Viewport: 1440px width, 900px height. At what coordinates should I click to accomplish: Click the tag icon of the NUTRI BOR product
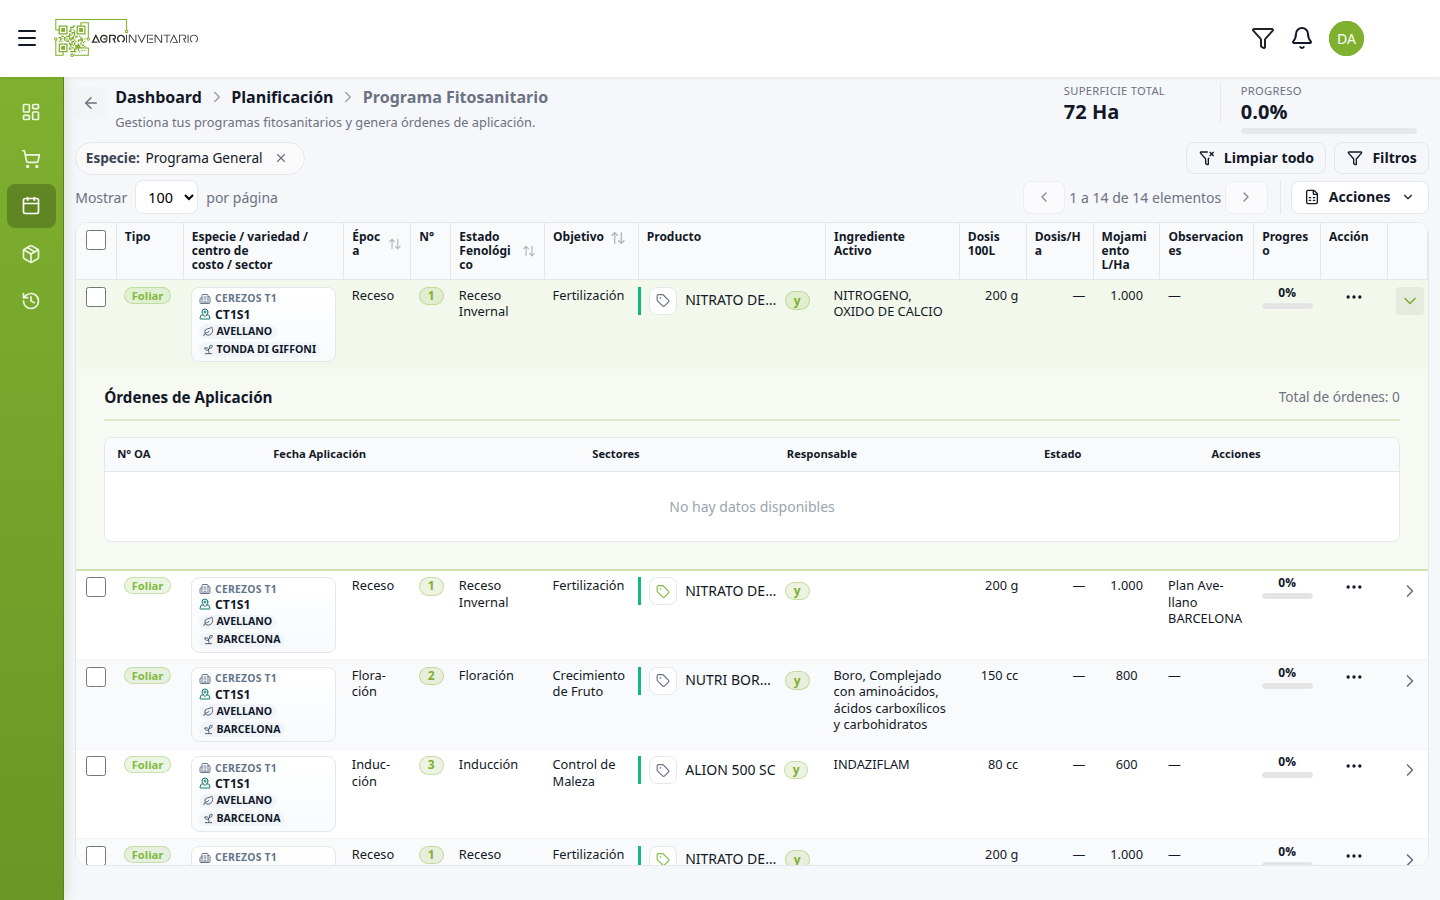[663, 681]
